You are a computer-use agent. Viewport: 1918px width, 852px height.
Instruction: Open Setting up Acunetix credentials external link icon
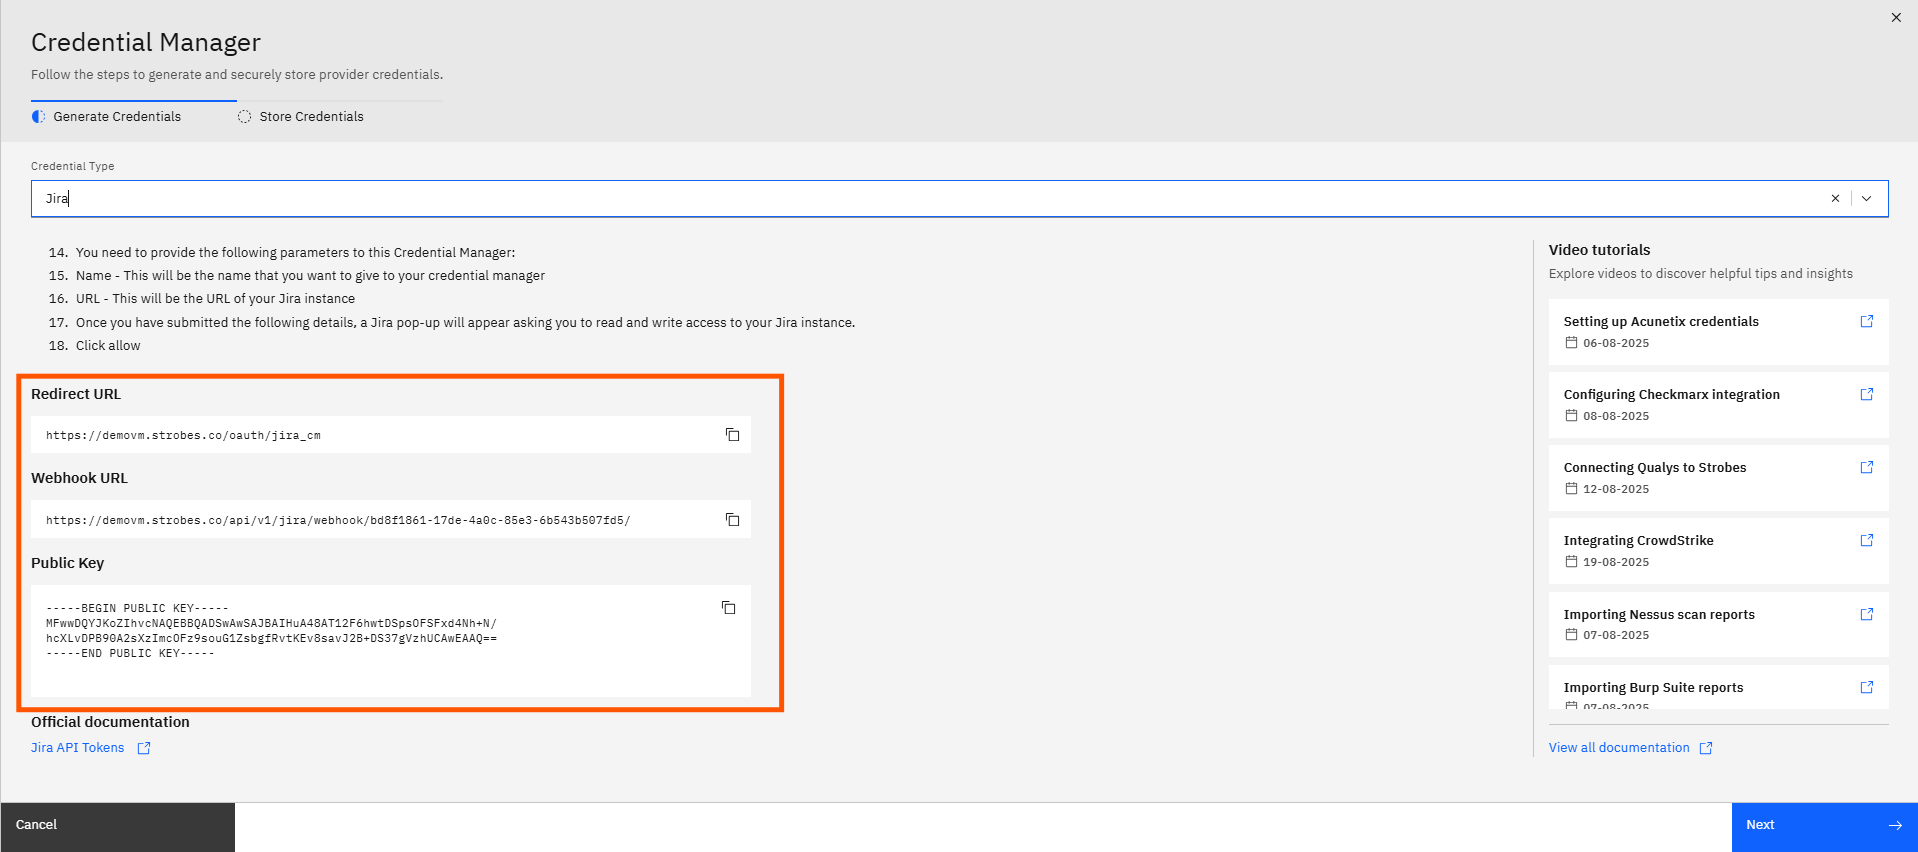[1866, 321]
